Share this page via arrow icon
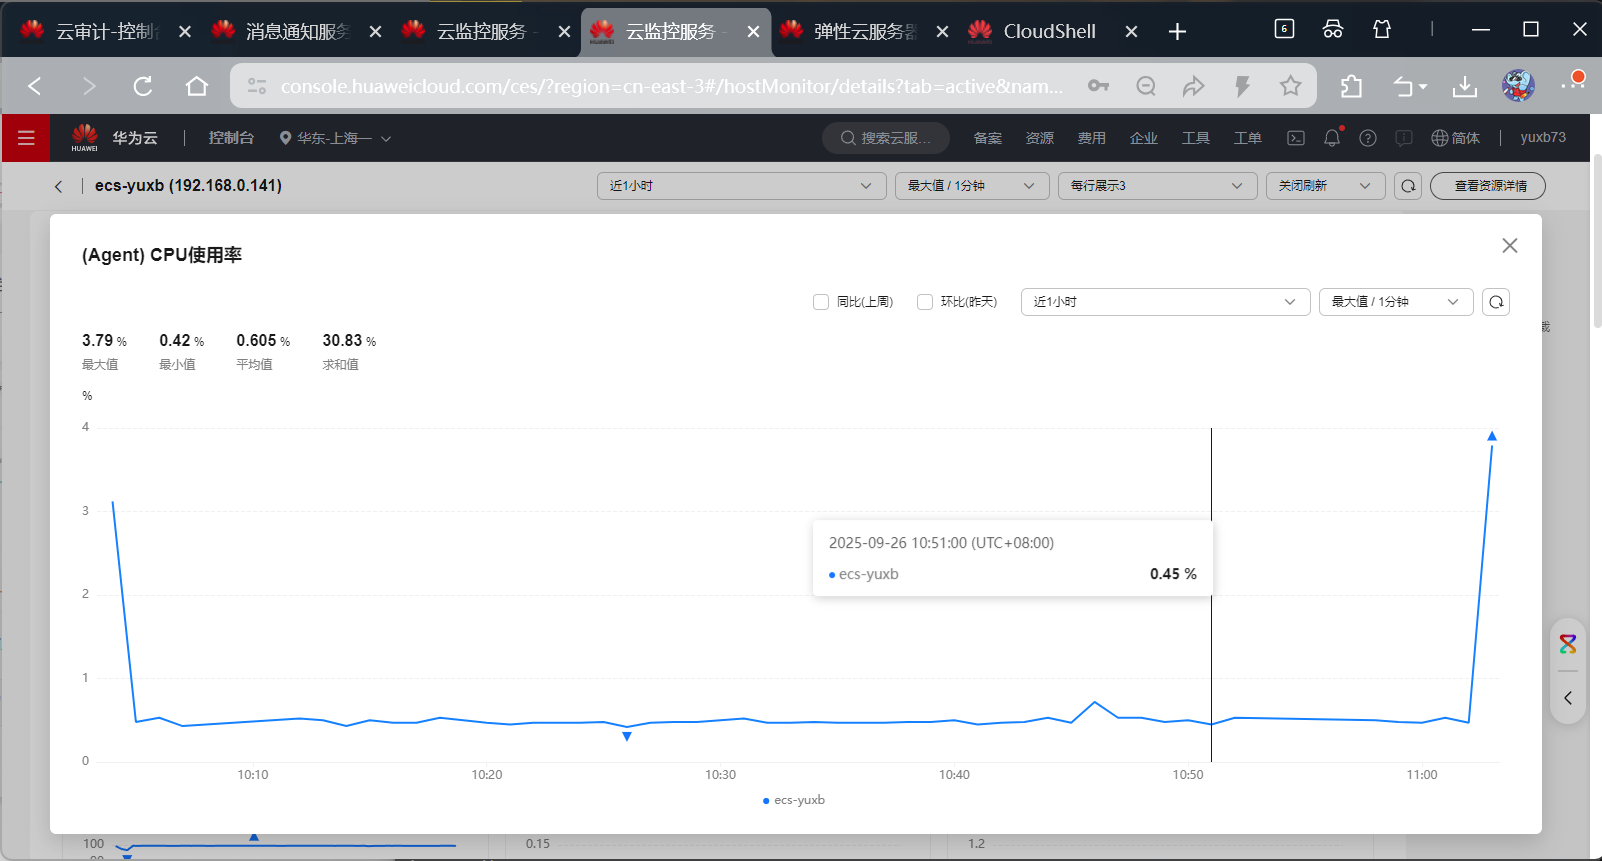The height and width of the screenshot is (861, 1602). (1193, 86)
